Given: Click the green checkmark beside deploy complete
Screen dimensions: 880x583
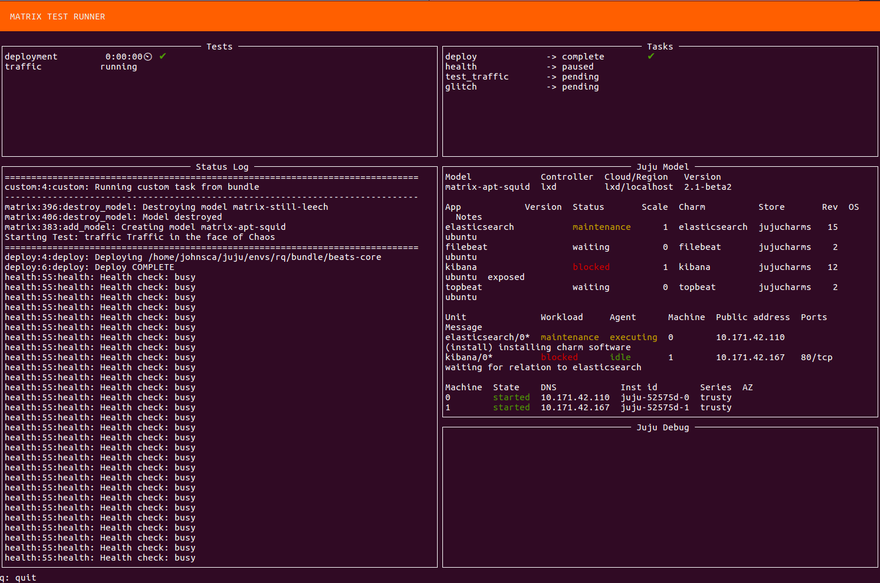Looking at the screenshot, I should 651,56.
